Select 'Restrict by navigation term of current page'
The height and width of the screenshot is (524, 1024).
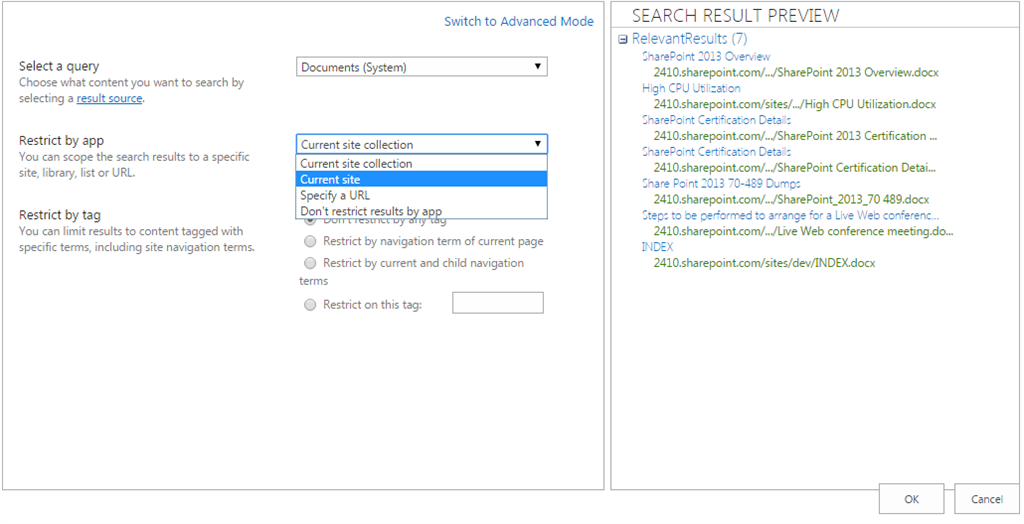(x=310, y=241)
